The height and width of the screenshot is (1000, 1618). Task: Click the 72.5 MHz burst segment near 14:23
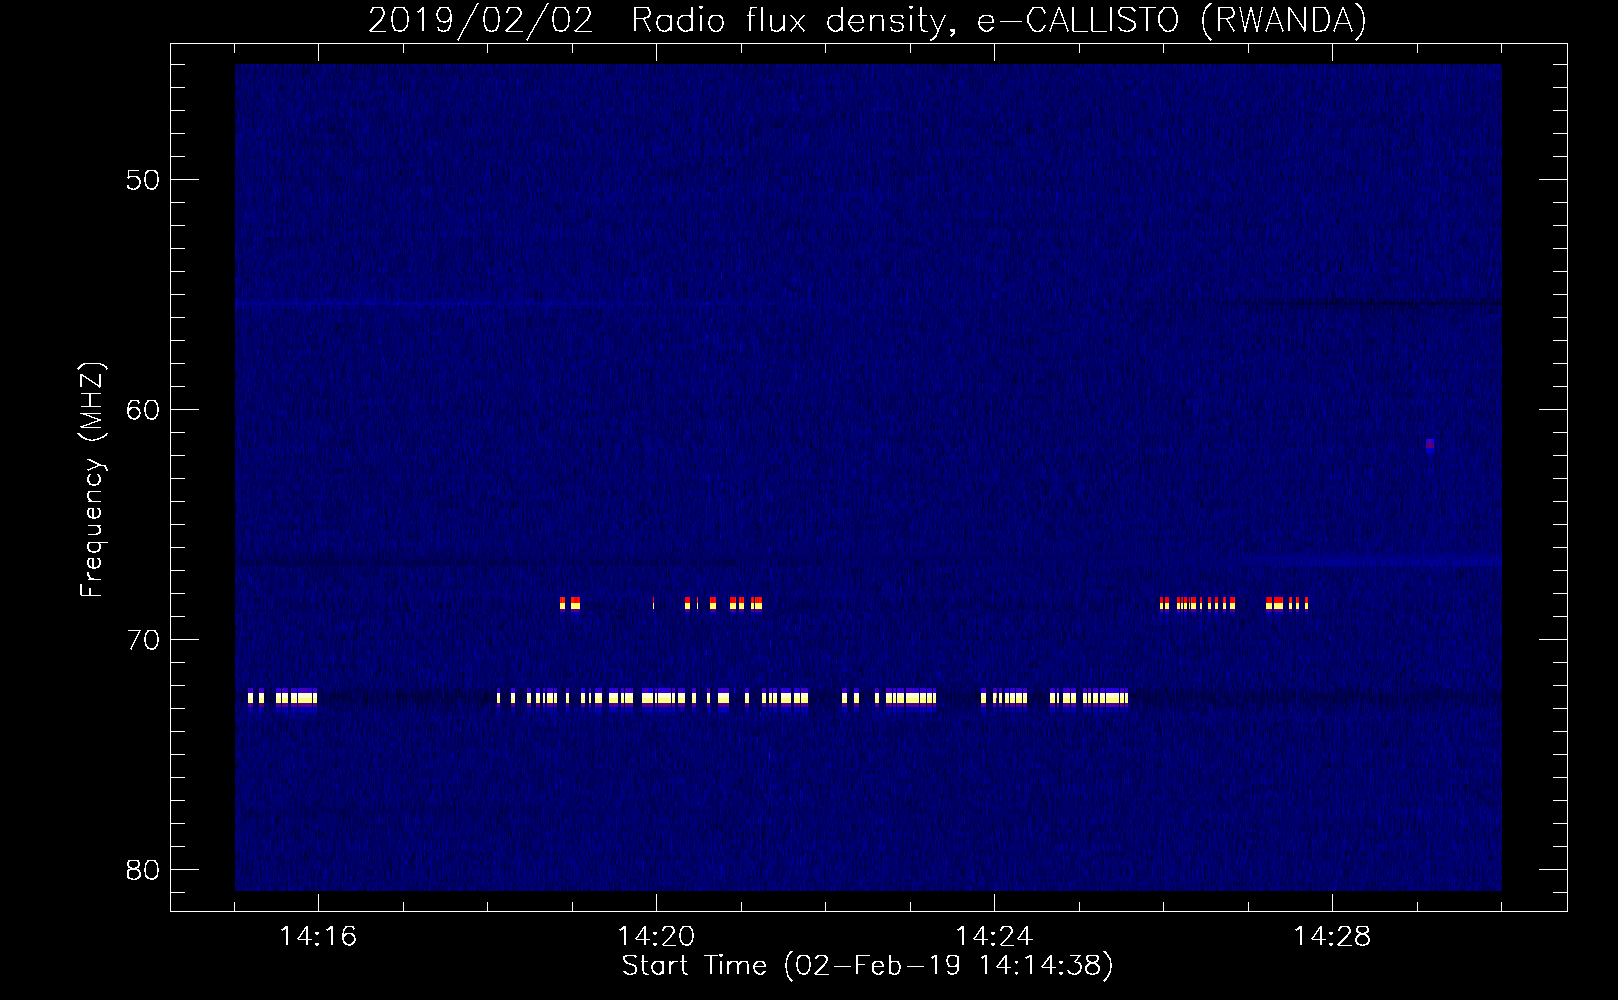pos(890,698)
